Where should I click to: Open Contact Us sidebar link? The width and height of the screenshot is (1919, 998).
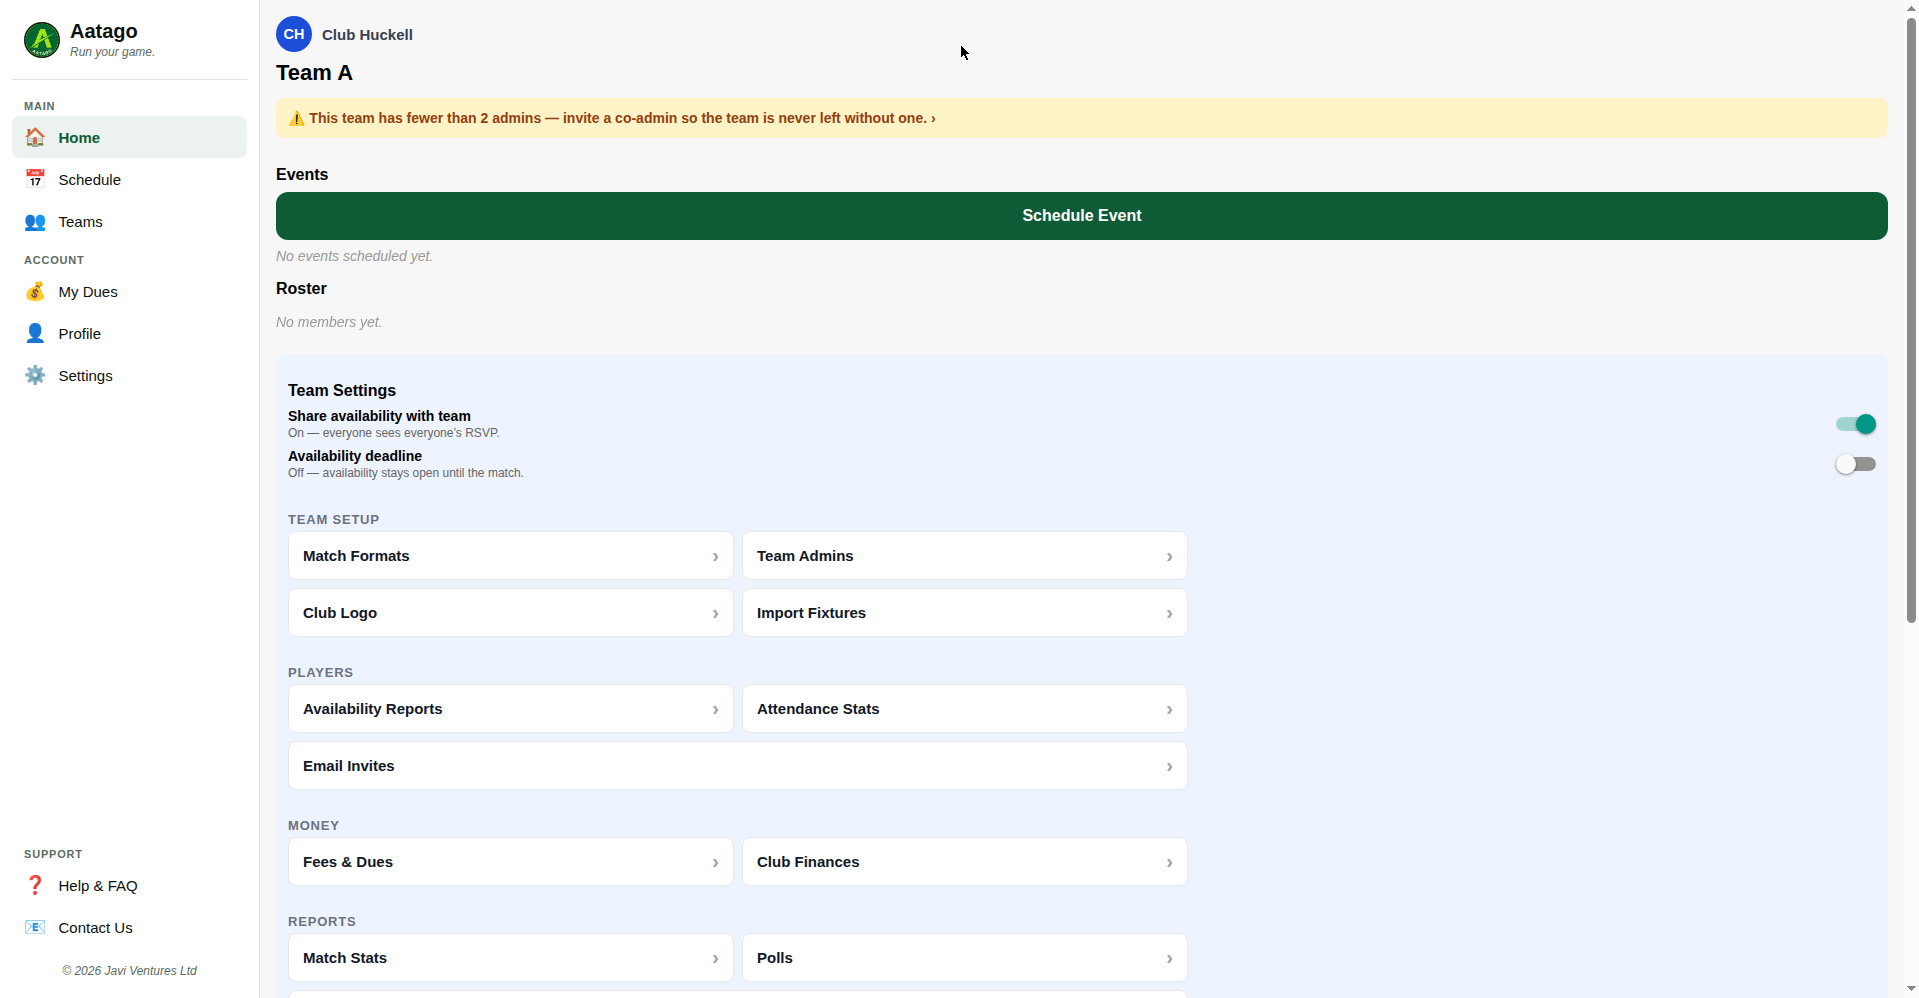(129, 927)
